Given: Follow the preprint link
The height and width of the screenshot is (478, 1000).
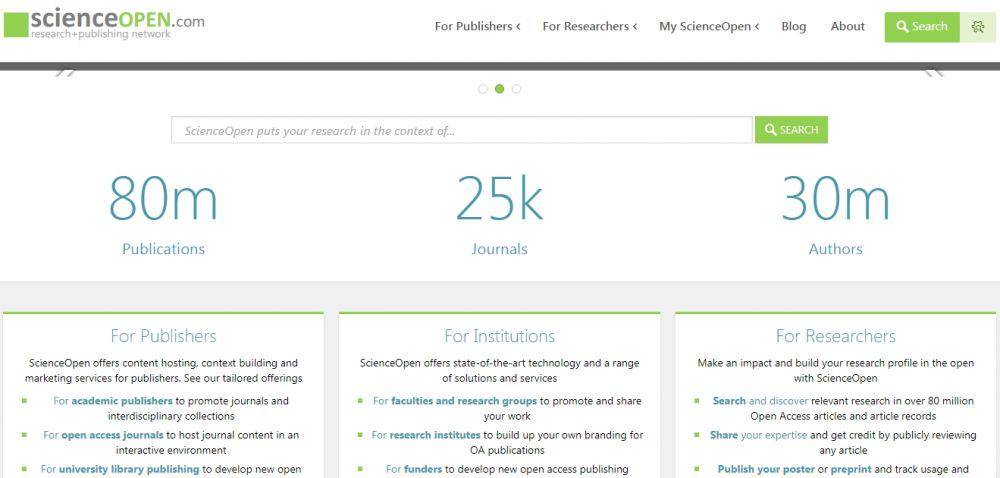Looking at the screenshot, I should (851, 469).
